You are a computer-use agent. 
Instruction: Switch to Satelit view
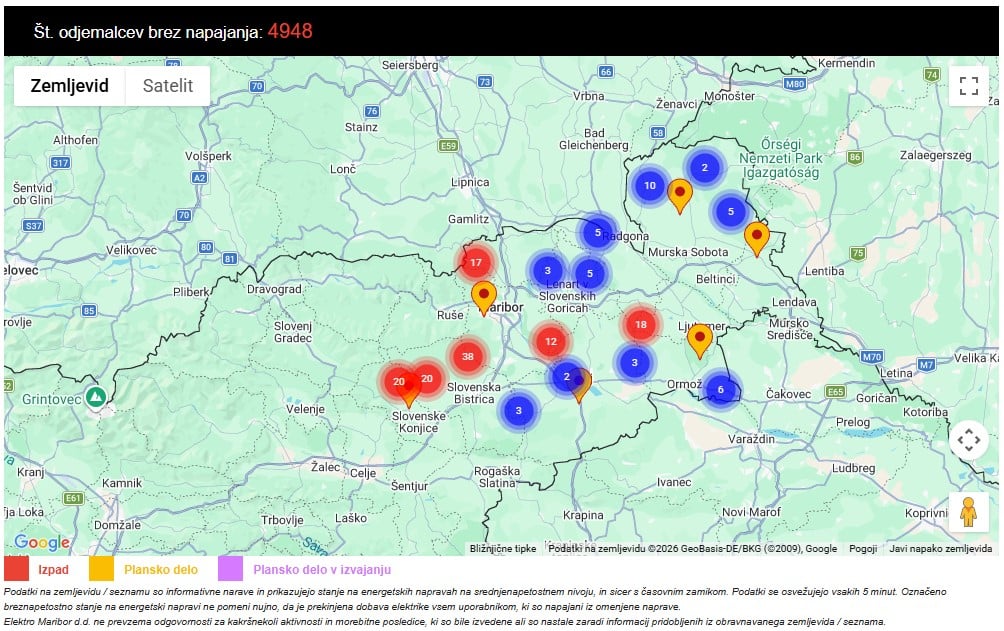click(168, 86)
